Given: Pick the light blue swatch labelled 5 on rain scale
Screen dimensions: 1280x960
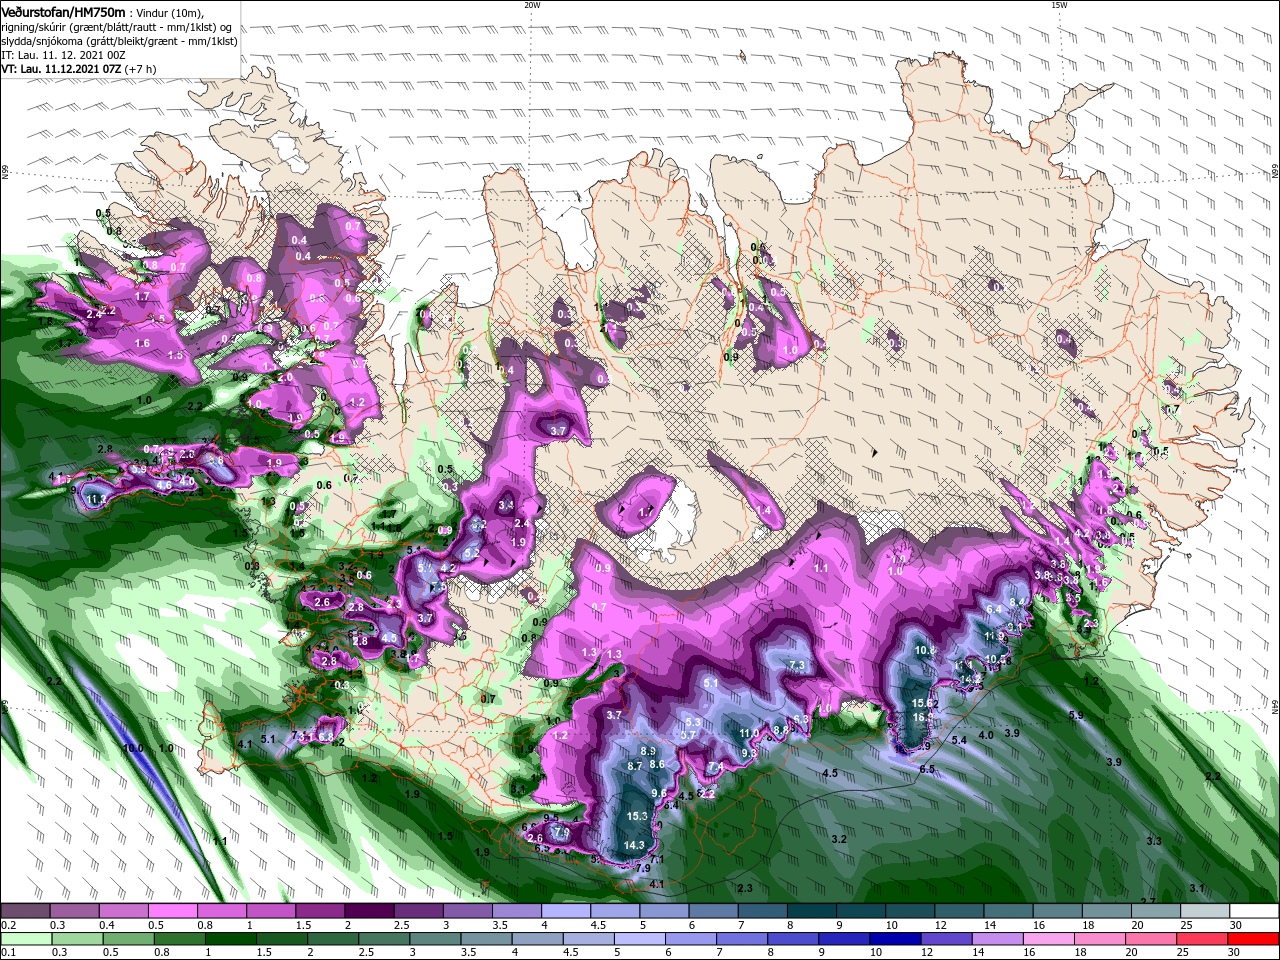Looking at the screenshot, I should click(x=640, y=939).
